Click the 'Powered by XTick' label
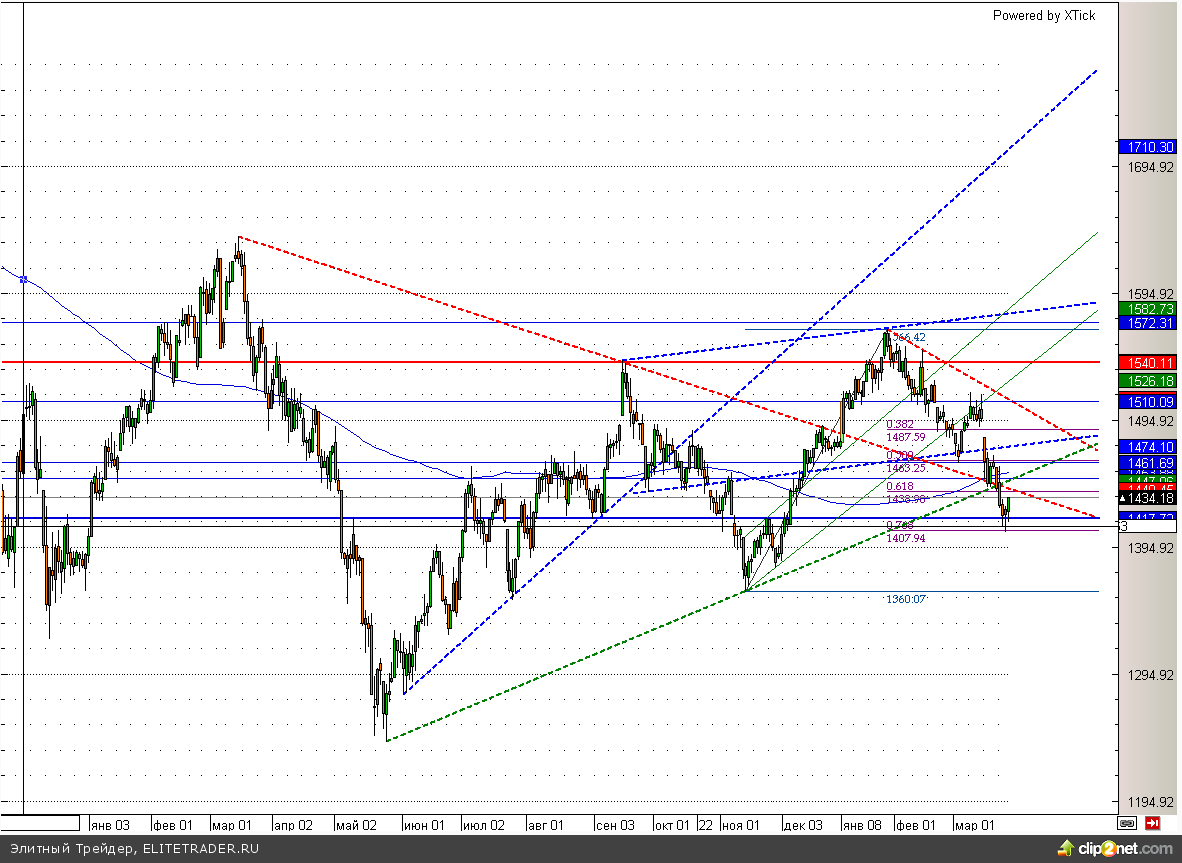 pos(1043,15)
